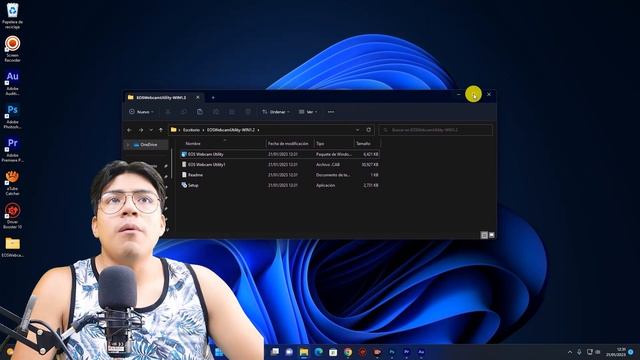Open network and volume quick settings
640x360 pixels.
click(593, 352)
